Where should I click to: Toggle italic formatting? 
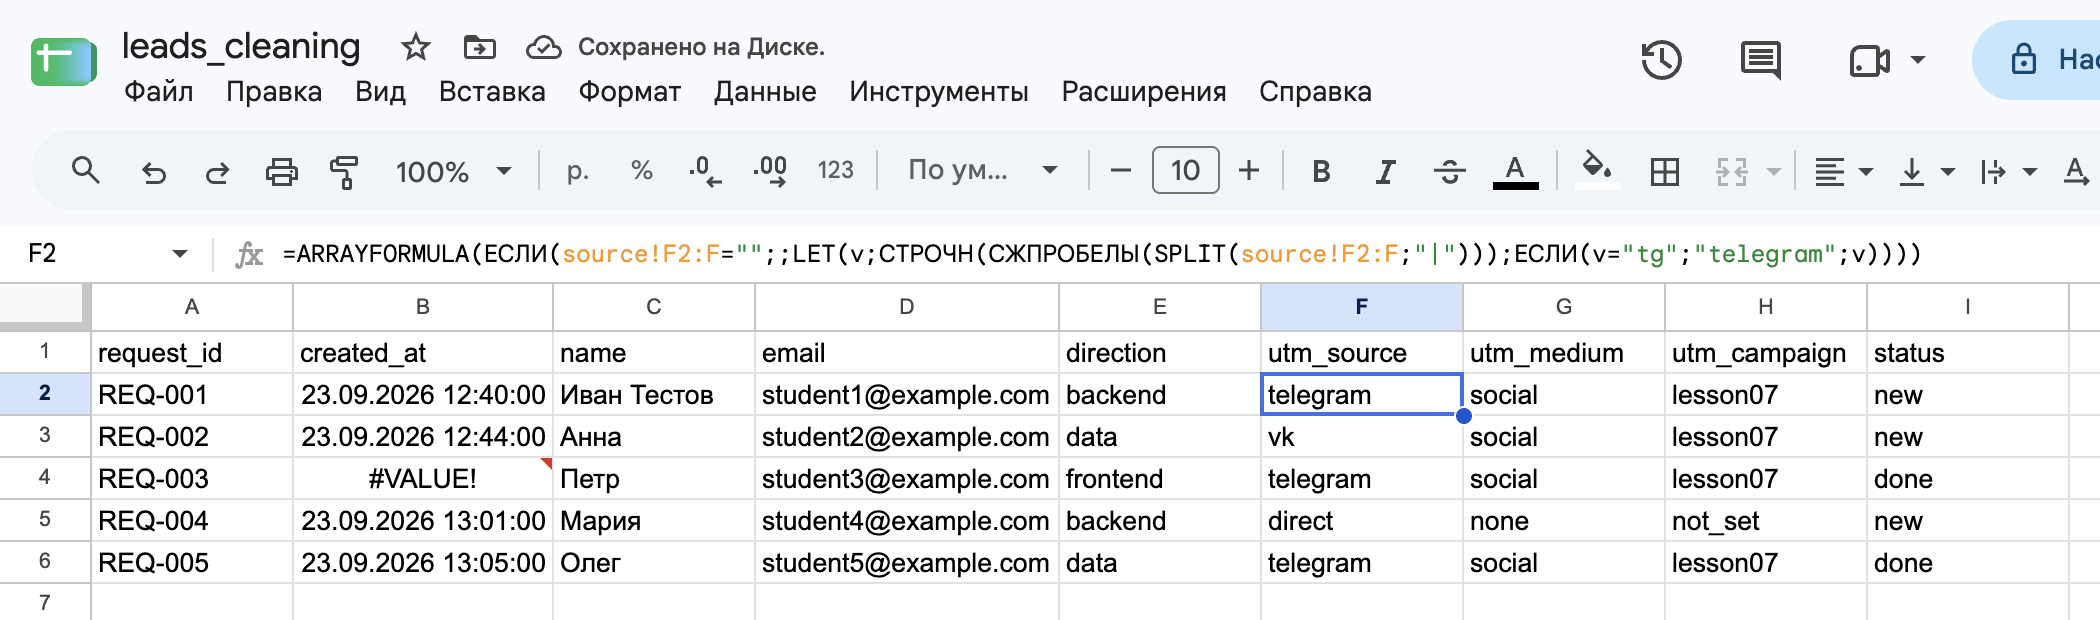[x=1385, y=172]
